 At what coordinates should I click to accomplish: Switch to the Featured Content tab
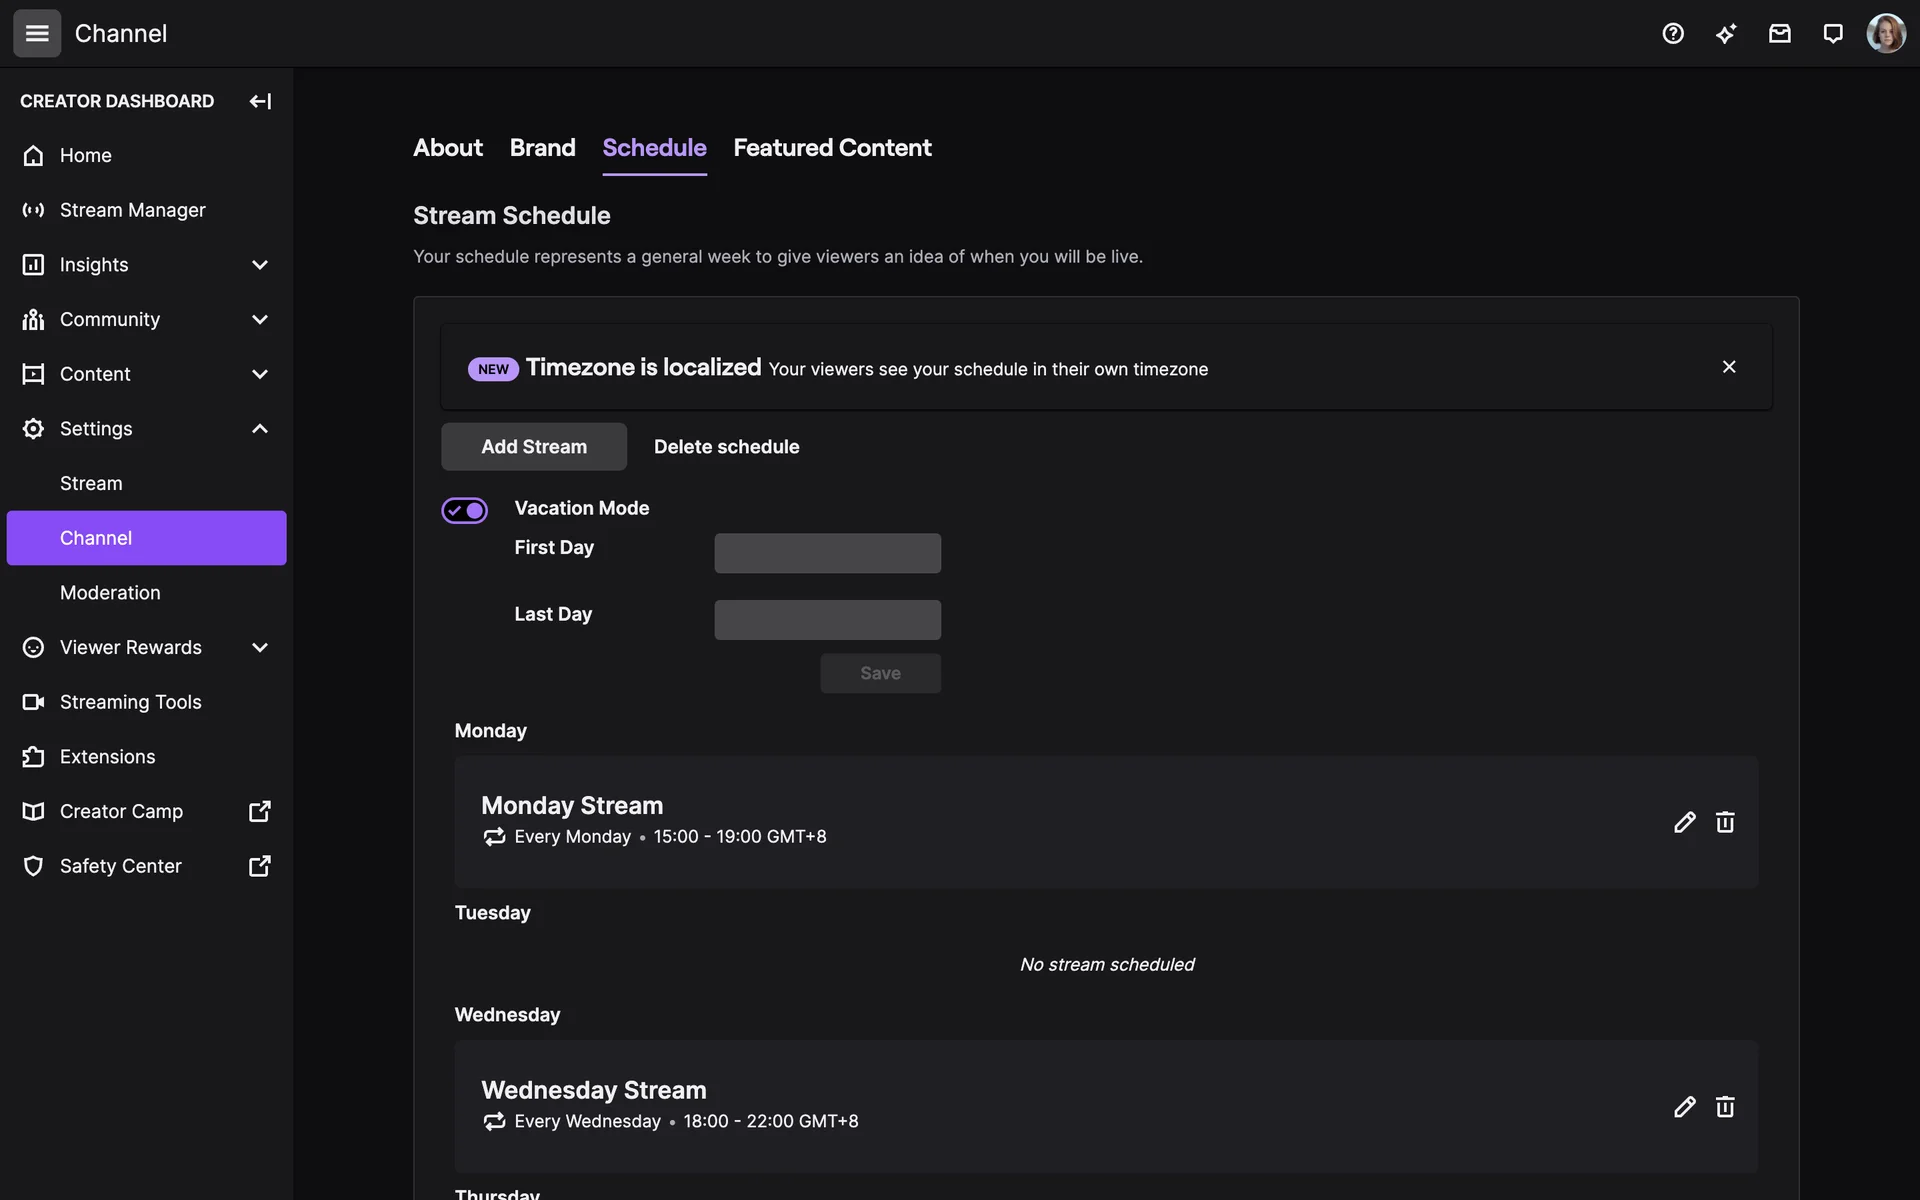[832, 148]
